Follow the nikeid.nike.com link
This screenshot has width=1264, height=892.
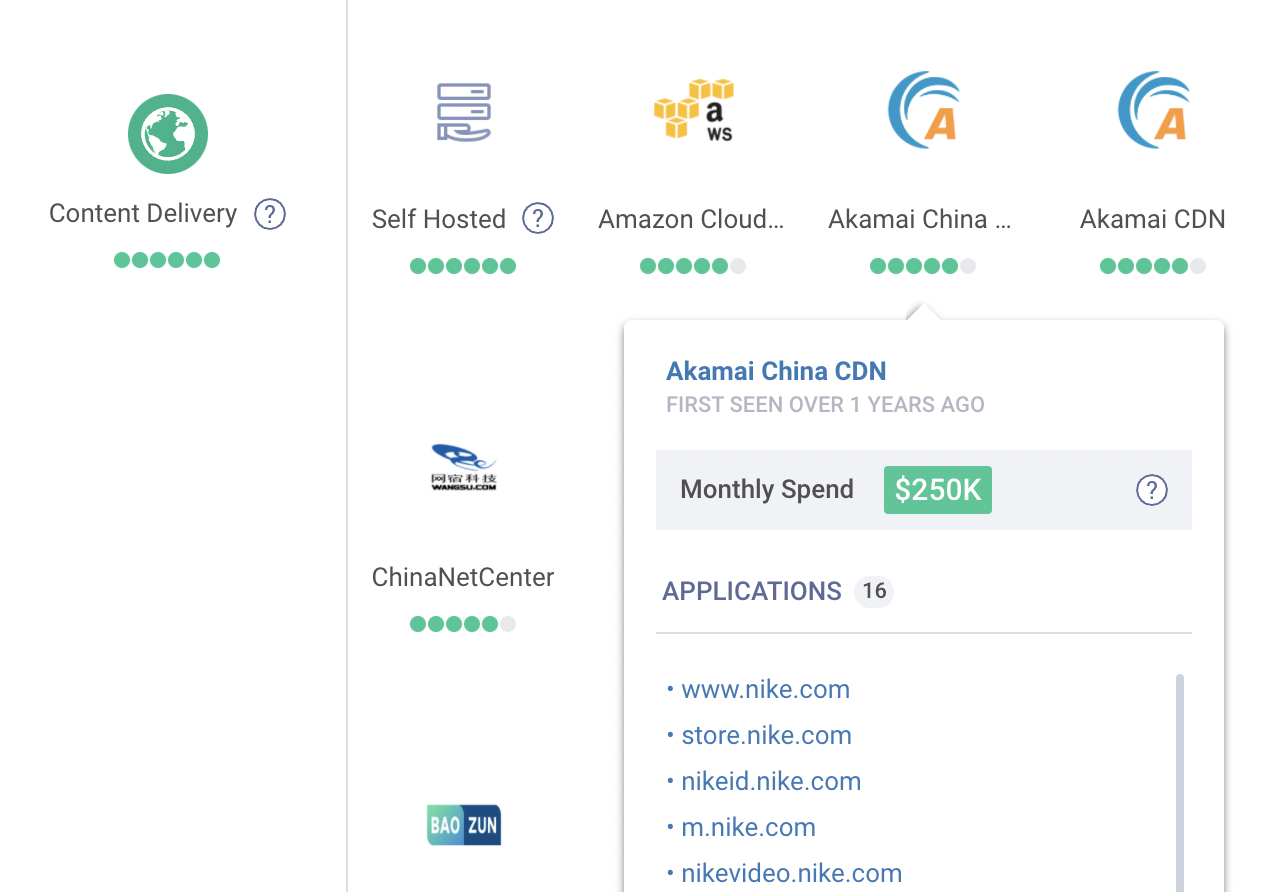tap(771, 781)
